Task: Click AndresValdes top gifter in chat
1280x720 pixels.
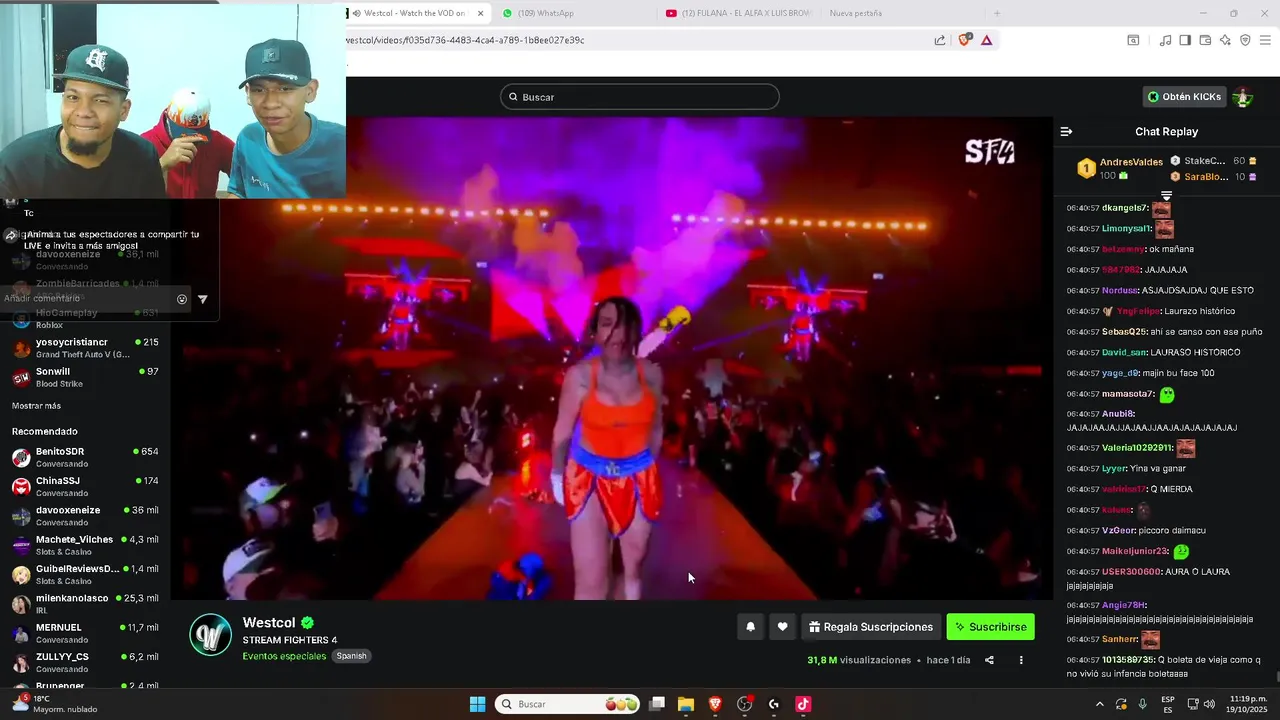Action: point(1131,162)
